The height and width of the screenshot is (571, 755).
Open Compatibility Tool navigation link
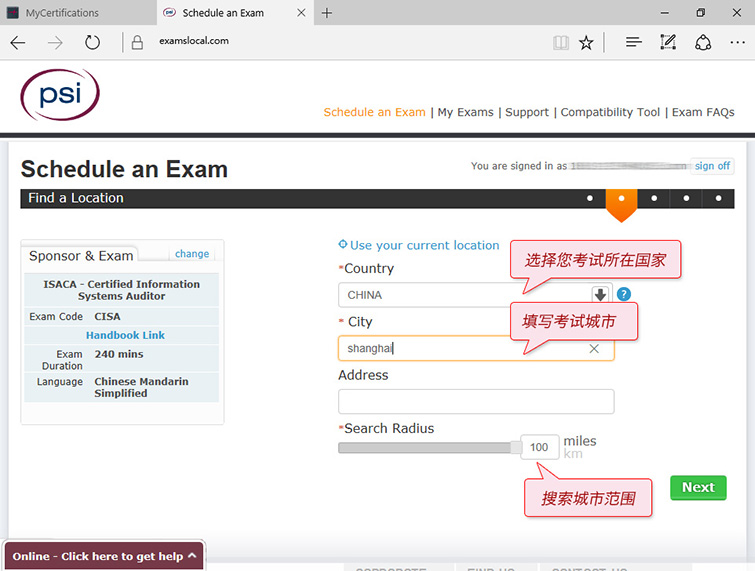point(610,112)
